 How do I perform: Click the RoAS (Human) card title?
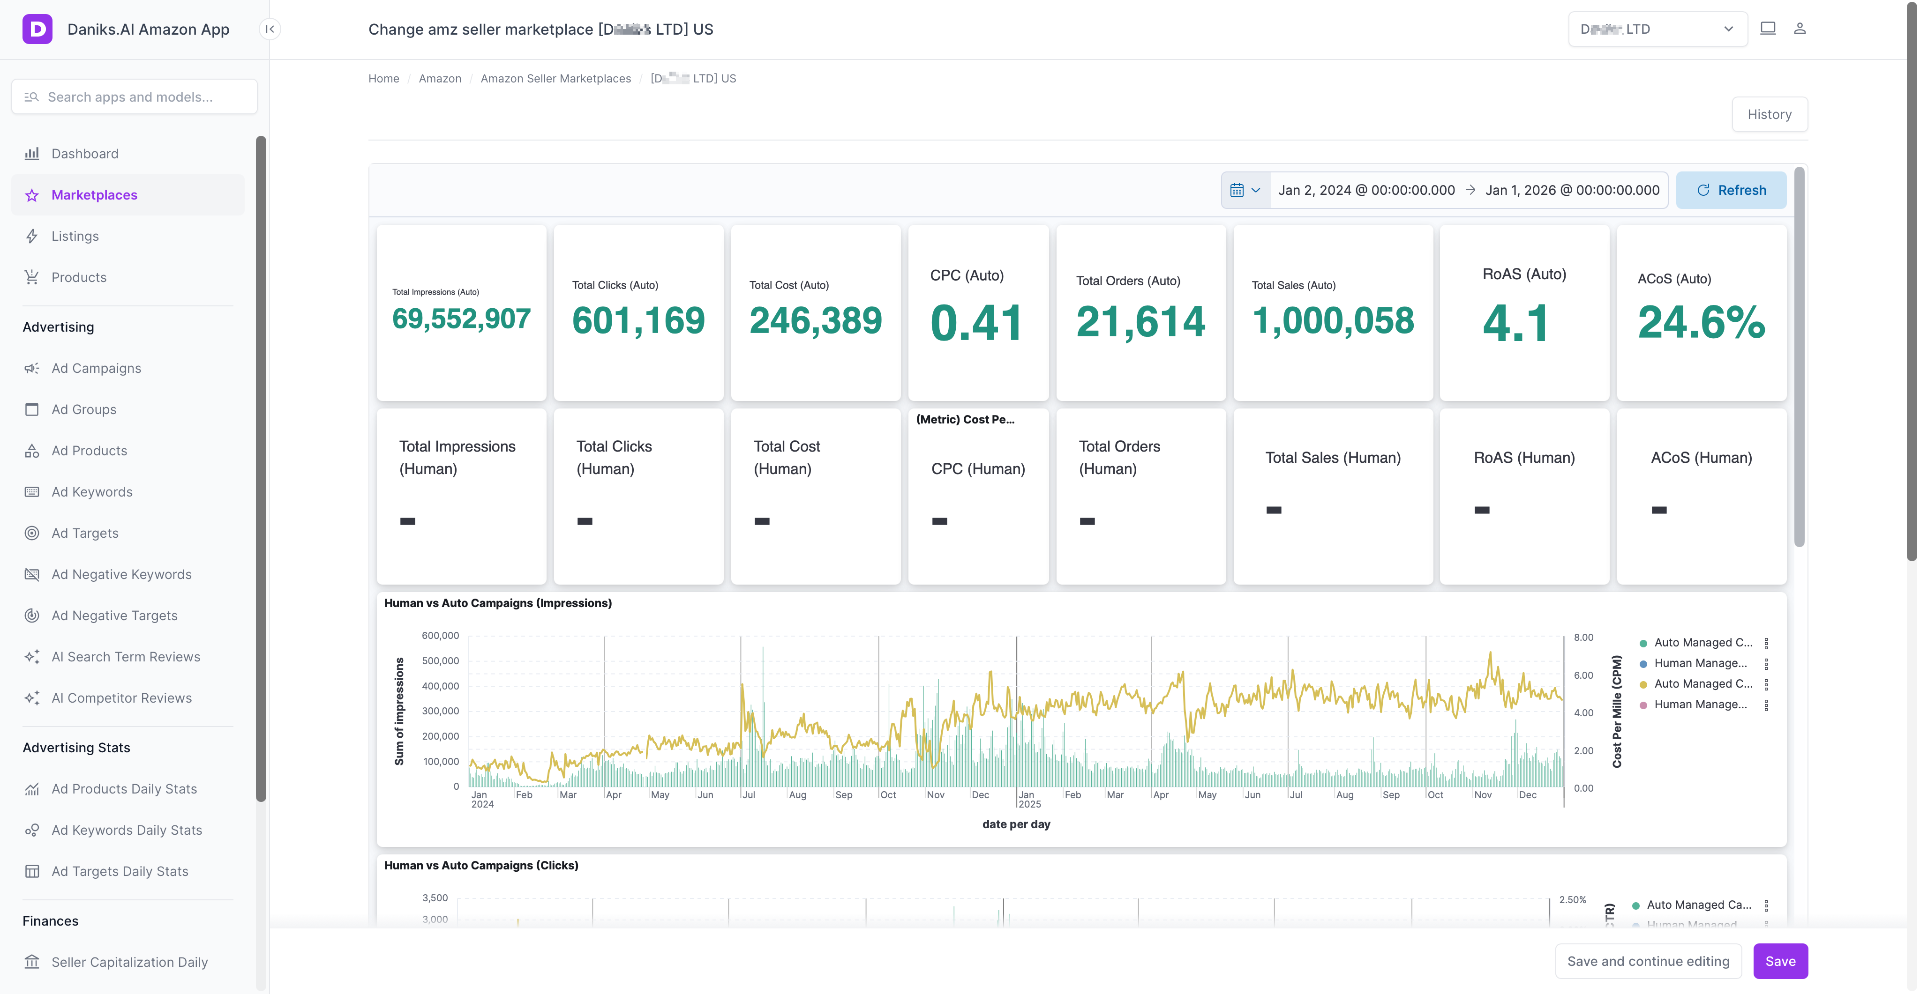tap(1524, 458)
